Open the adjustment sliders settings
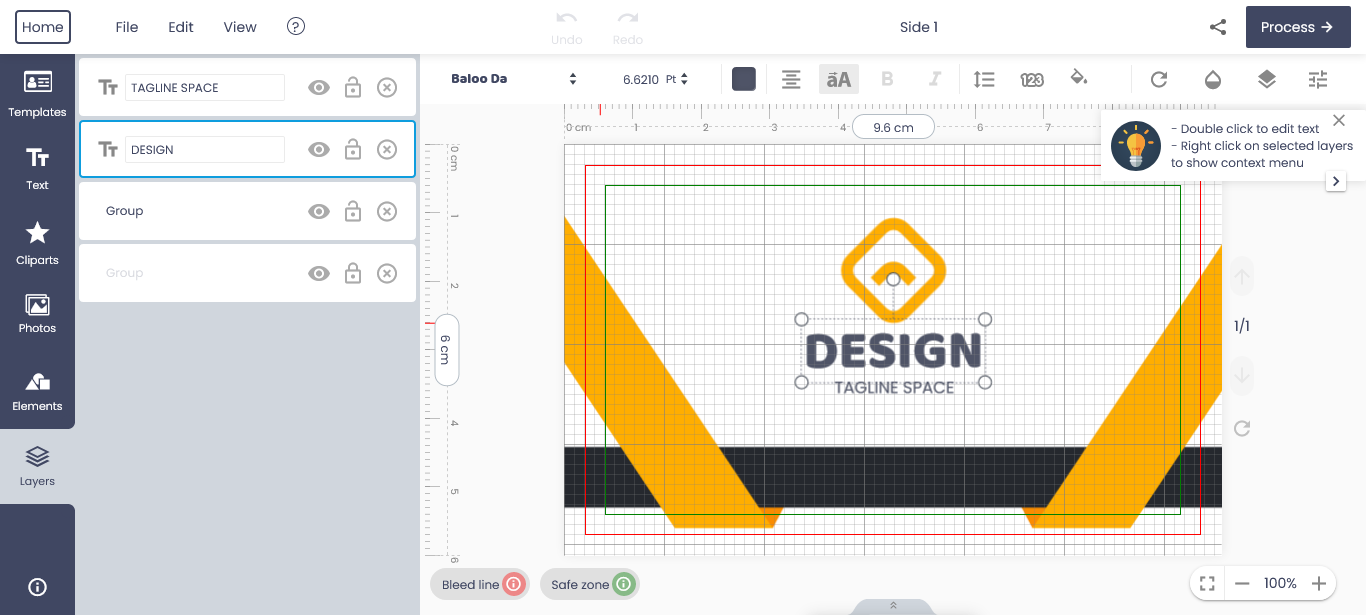 point(1318,79)
